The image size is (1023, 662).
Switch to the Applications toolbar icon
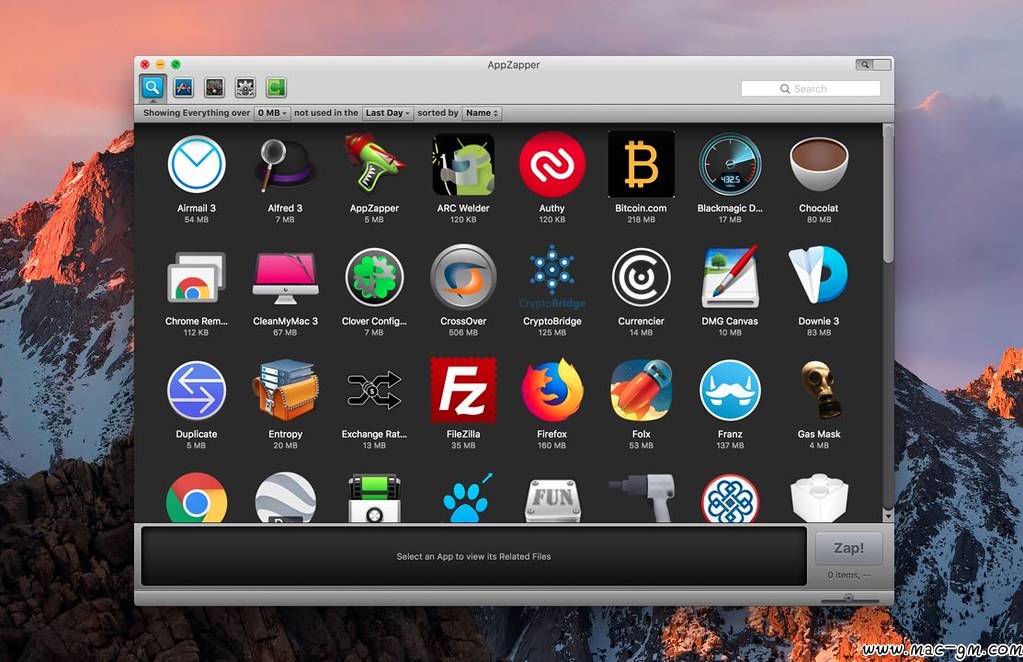point(183,87)
